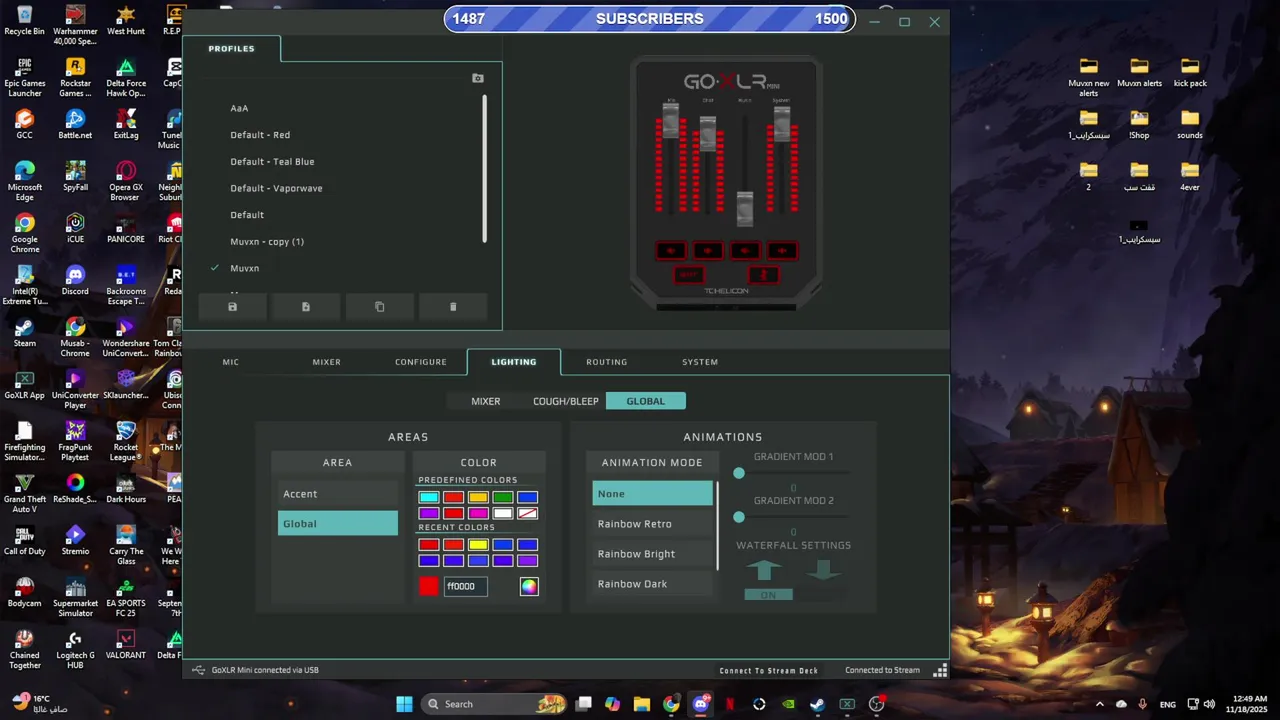The image size is (1280, 720).
Task: Open the Recycle Bin on desktop
Action: point(25,21)
